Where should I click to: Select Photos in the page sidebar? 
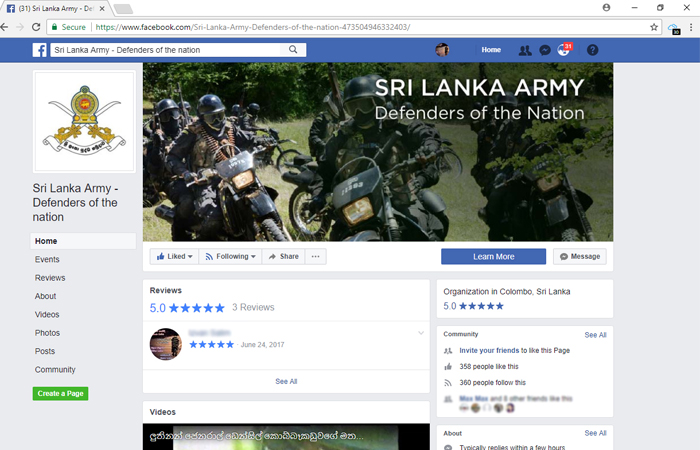(x=47, y=333)
